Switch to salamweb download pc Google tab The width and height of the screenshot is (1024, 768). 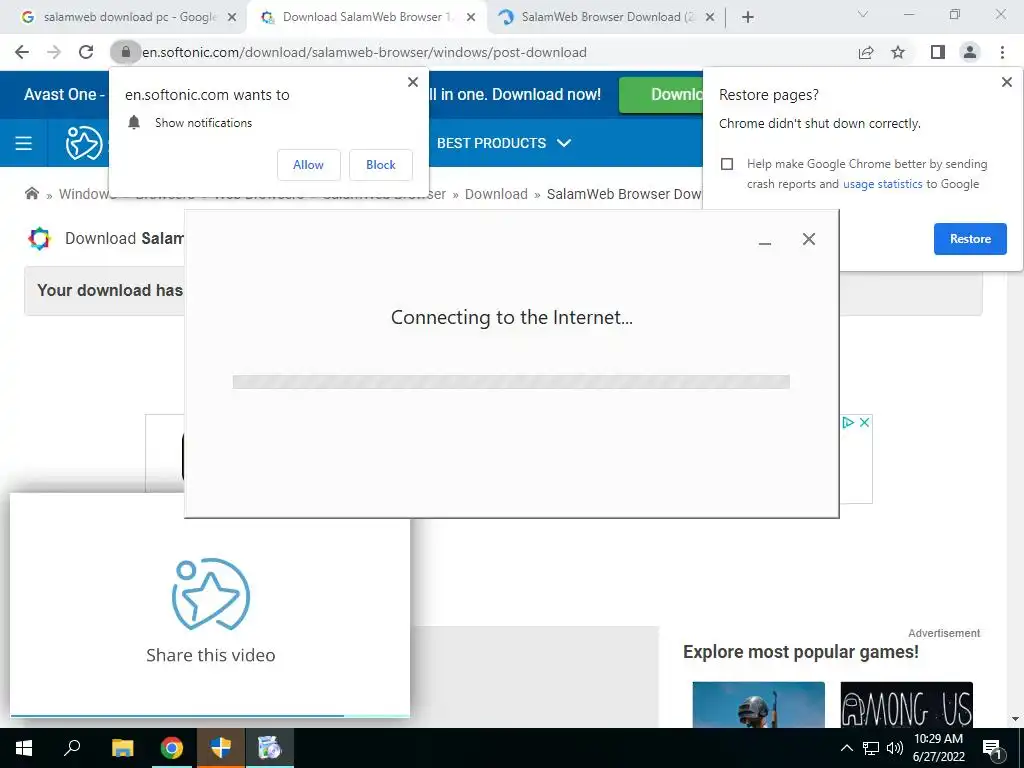click(129, 17)
